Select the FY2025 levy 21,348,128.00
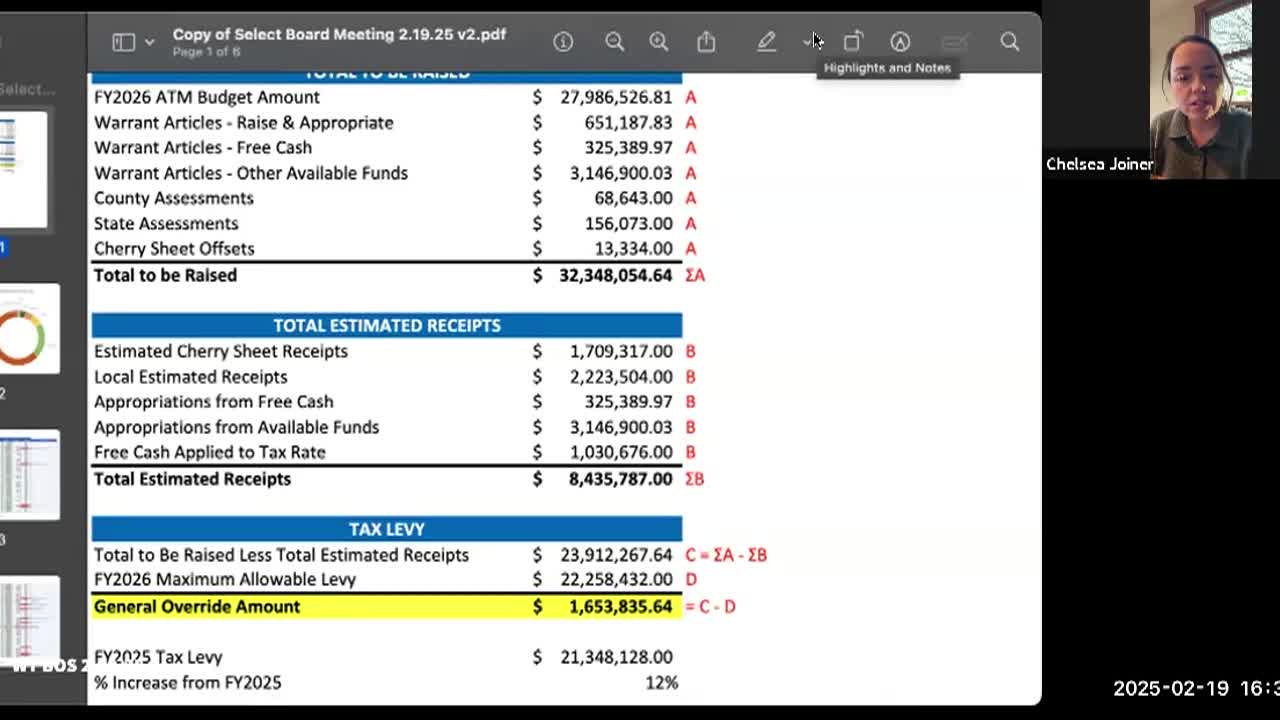The width and height of the screenshot is (1280, 720). click(x=616, y=657)
